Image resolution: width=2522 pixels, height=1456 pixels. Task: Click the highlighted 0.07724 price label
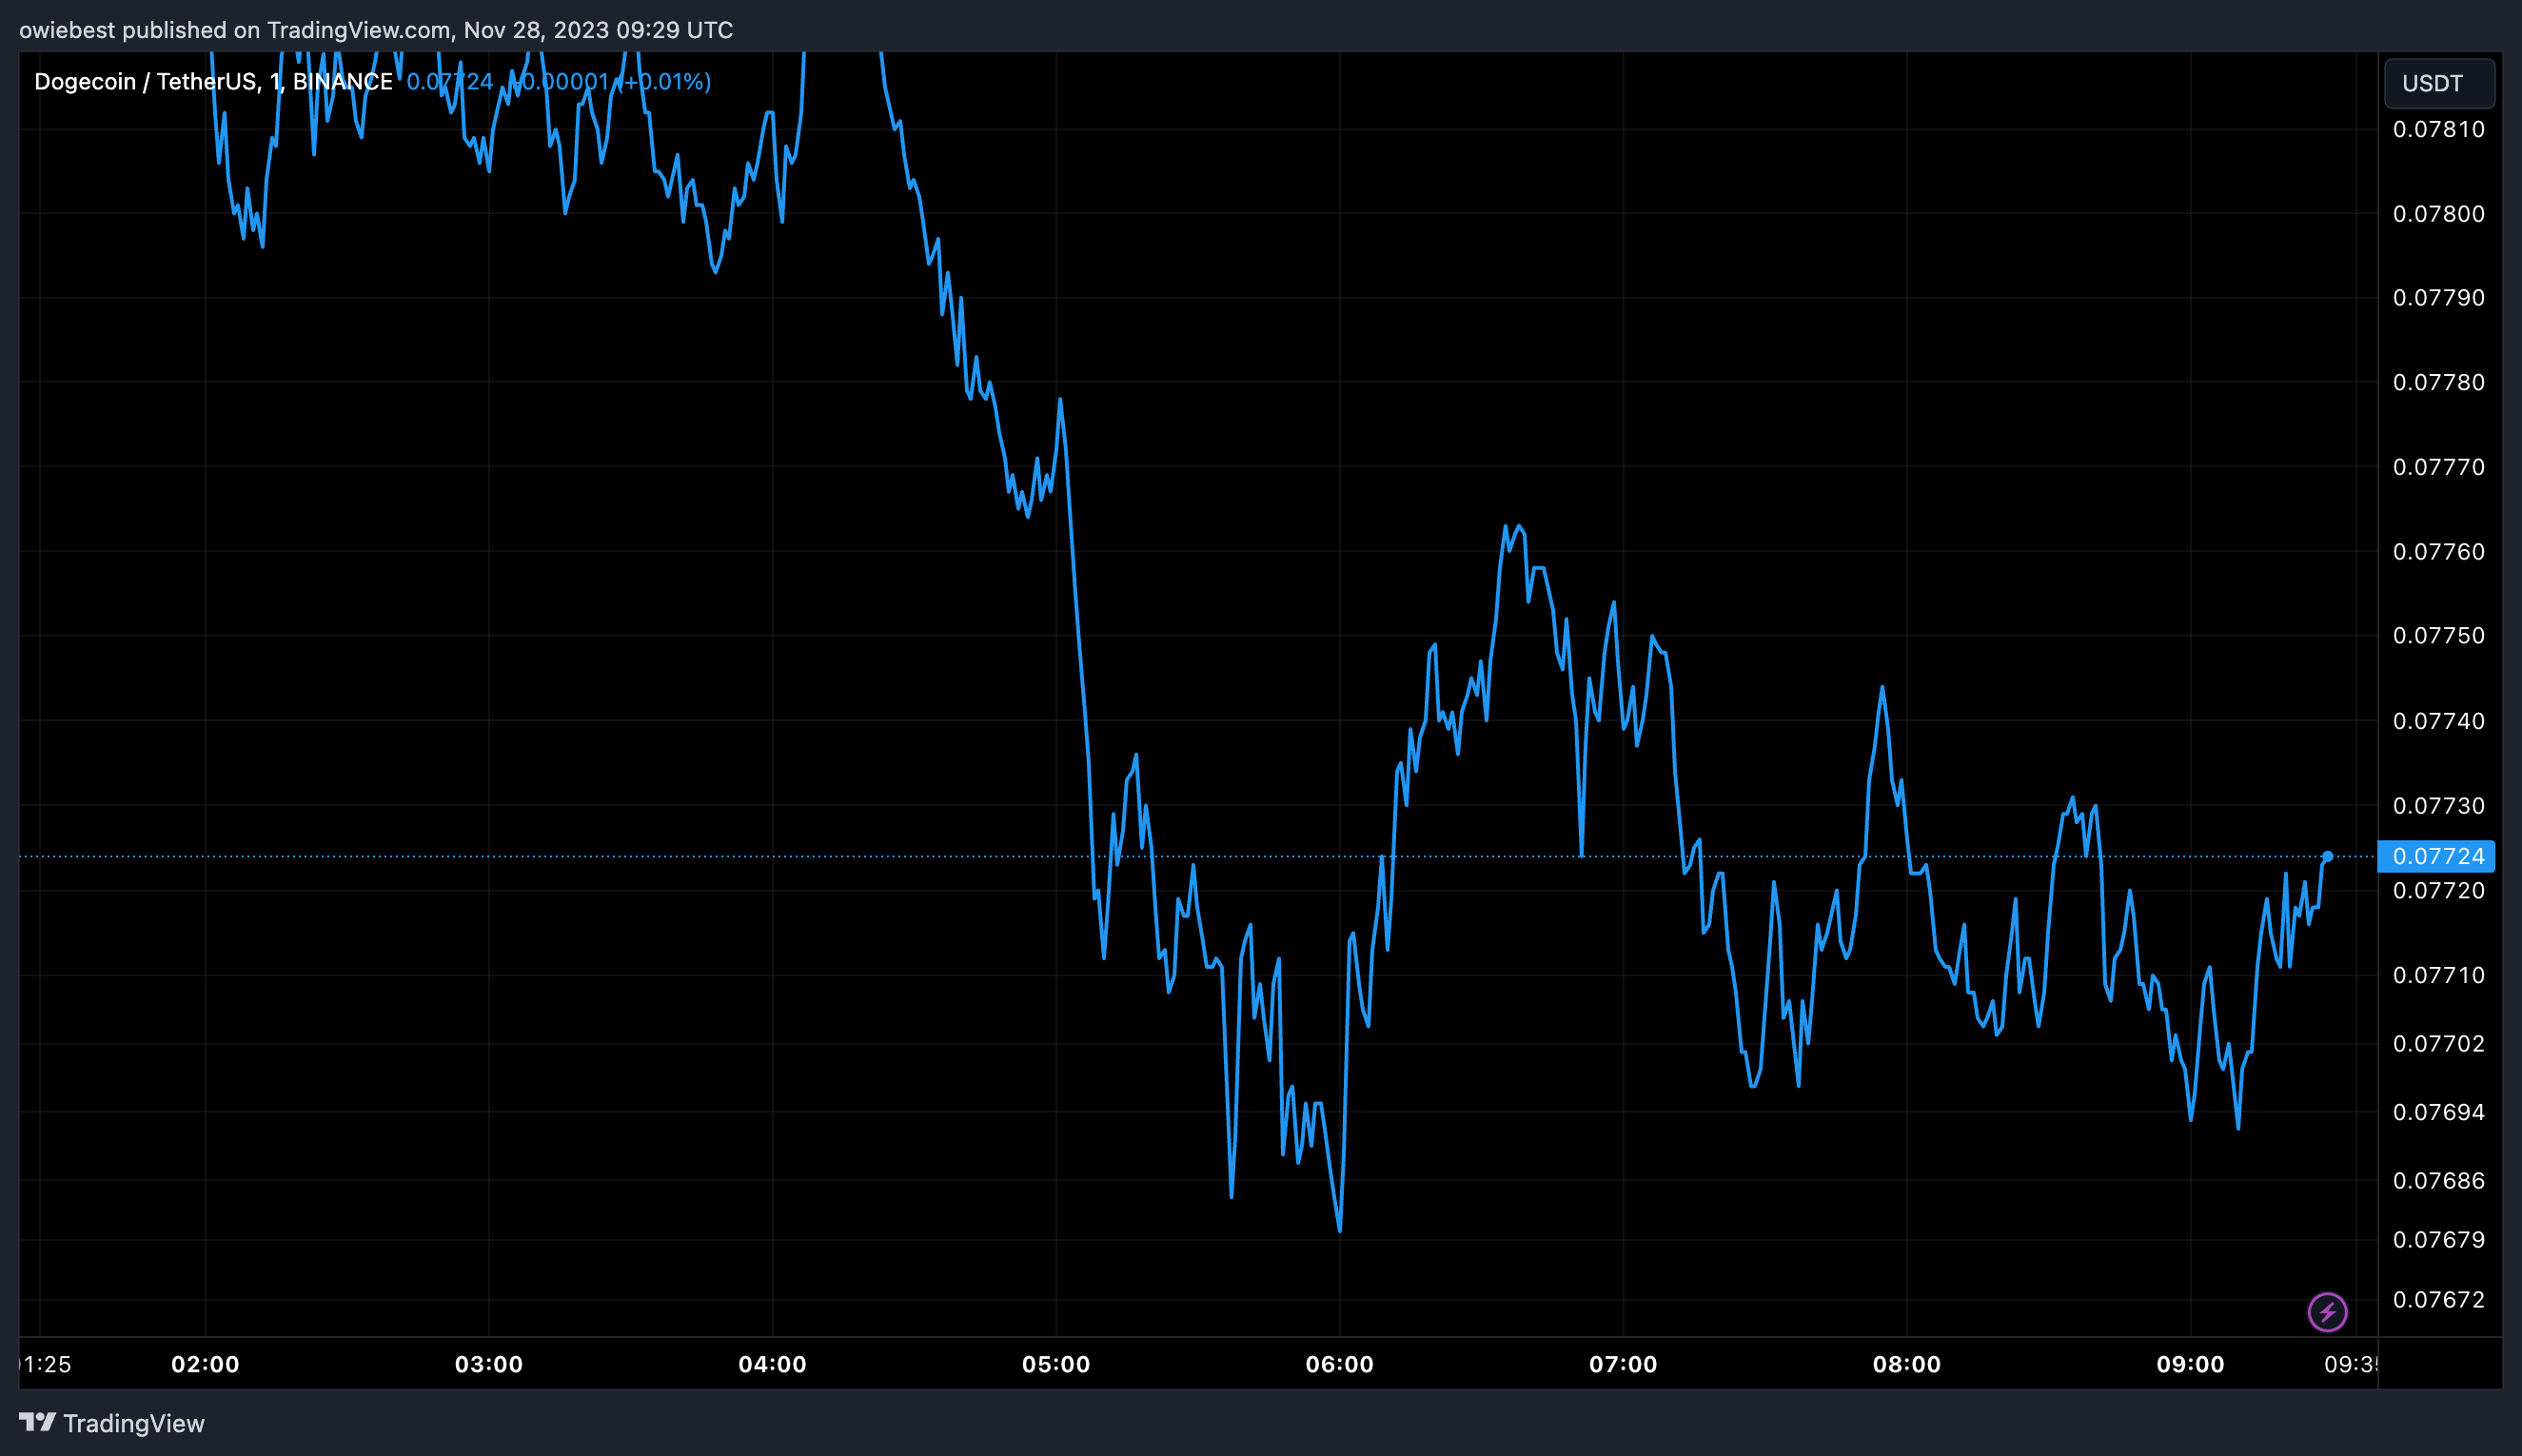[x=2437, y=856]
